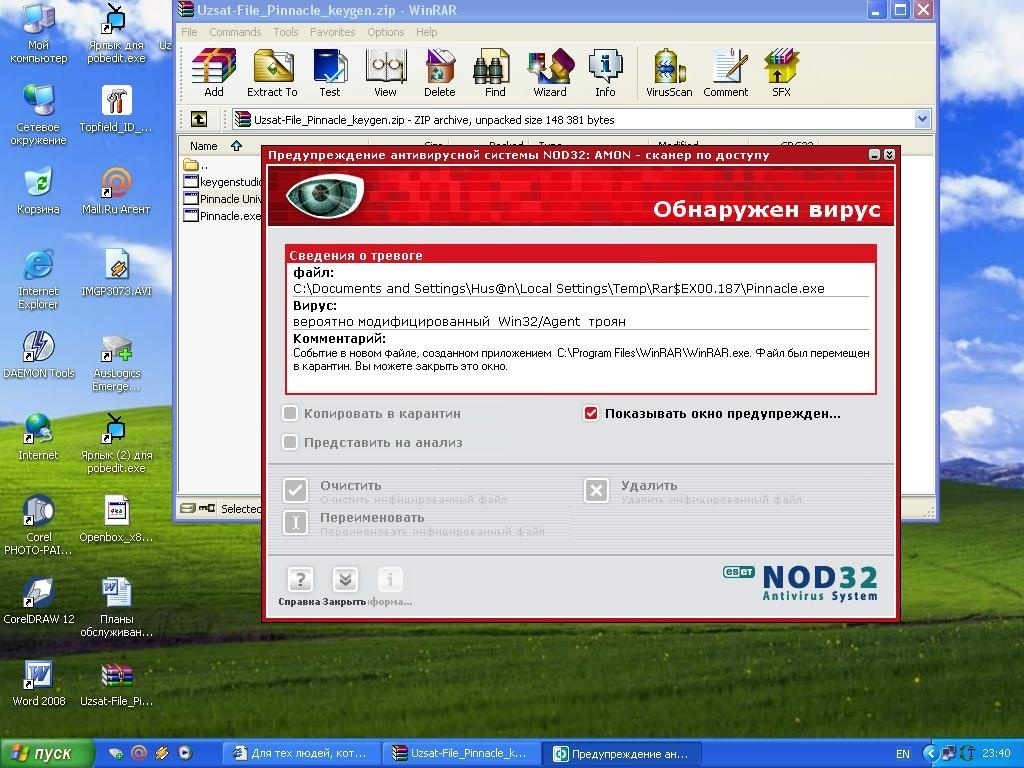Open the Options menu
Screen dimensions: 1024x768
pos(385,32)
